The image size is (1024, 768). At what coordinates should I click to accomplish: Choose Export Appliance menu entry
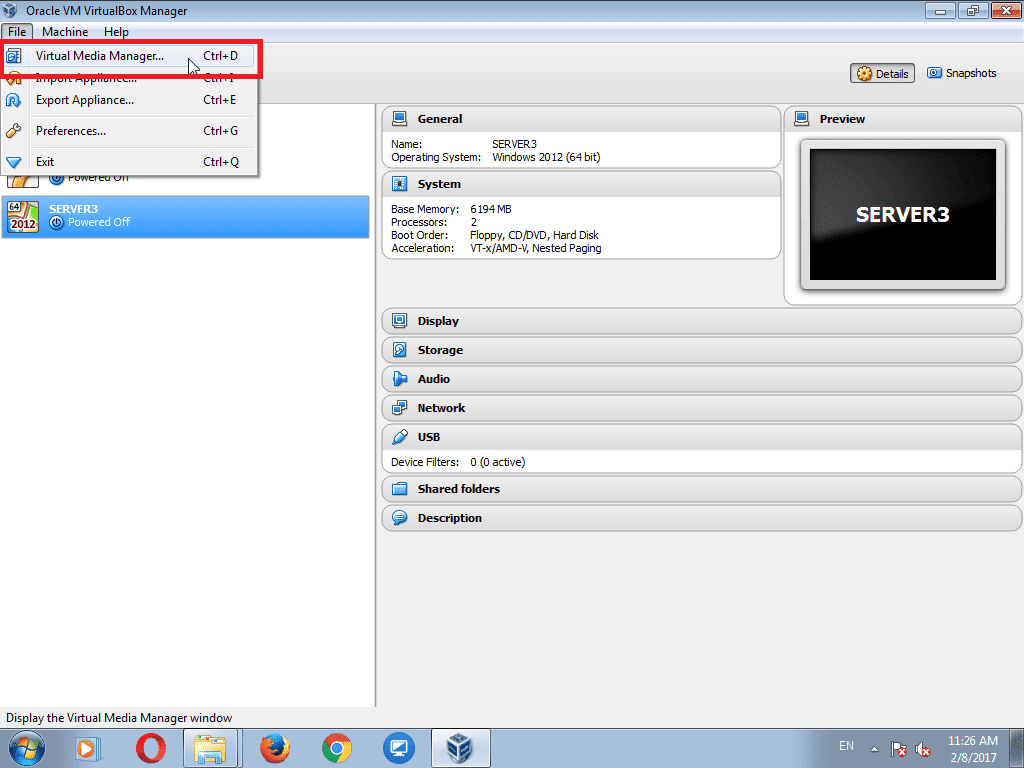coord(129,100)
